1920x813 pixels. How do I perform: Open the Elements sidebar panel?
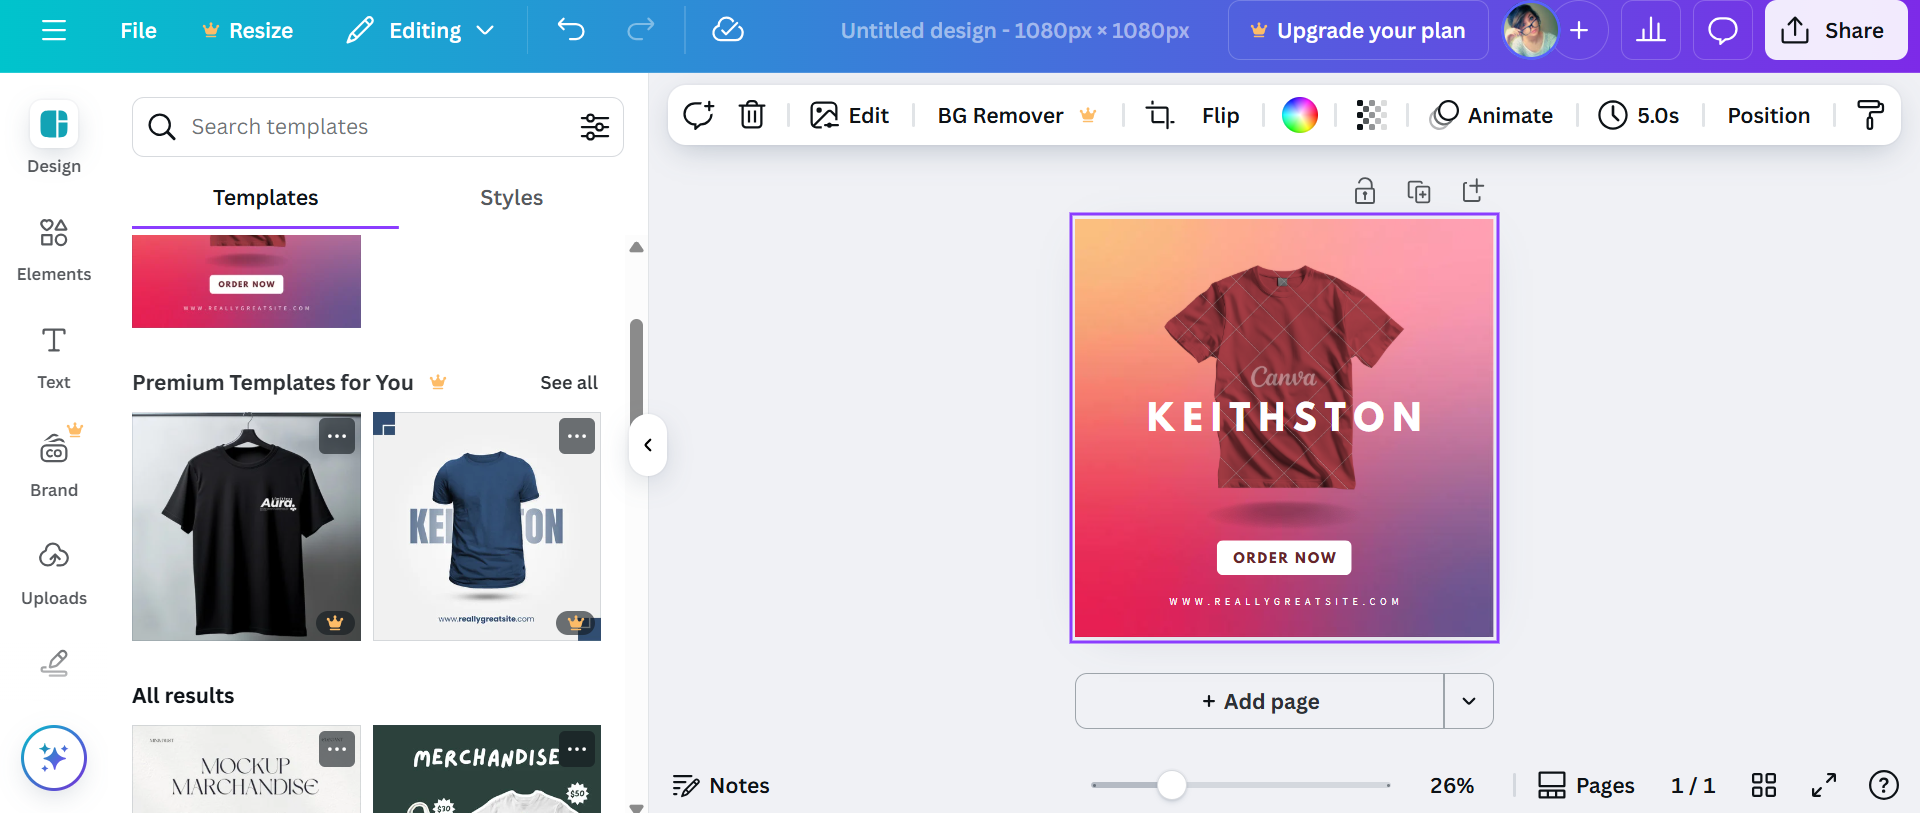54,250
